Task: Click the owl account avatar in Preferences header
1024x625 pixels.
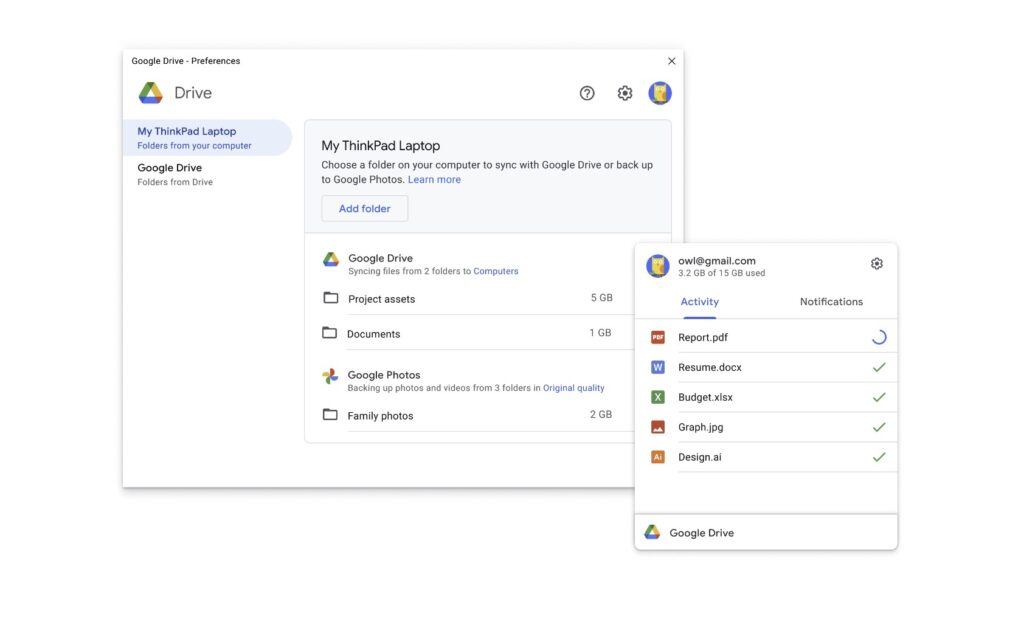Action: pos(660,93)
